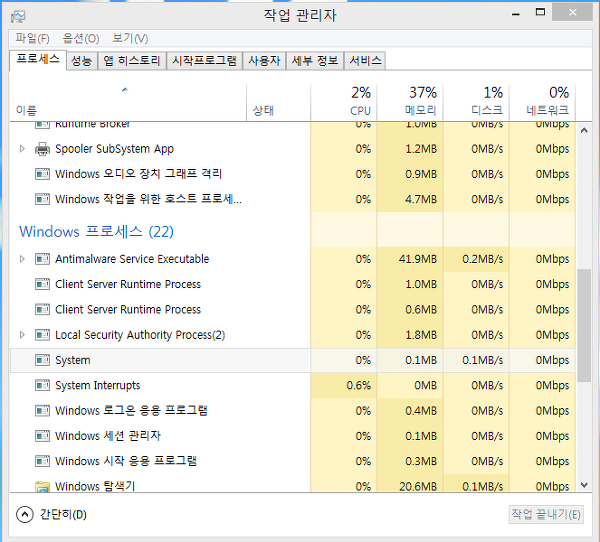The width and height of the screenshot is (600, 542).
Task: Sort by the CPU column header
Action: (344, 102)
